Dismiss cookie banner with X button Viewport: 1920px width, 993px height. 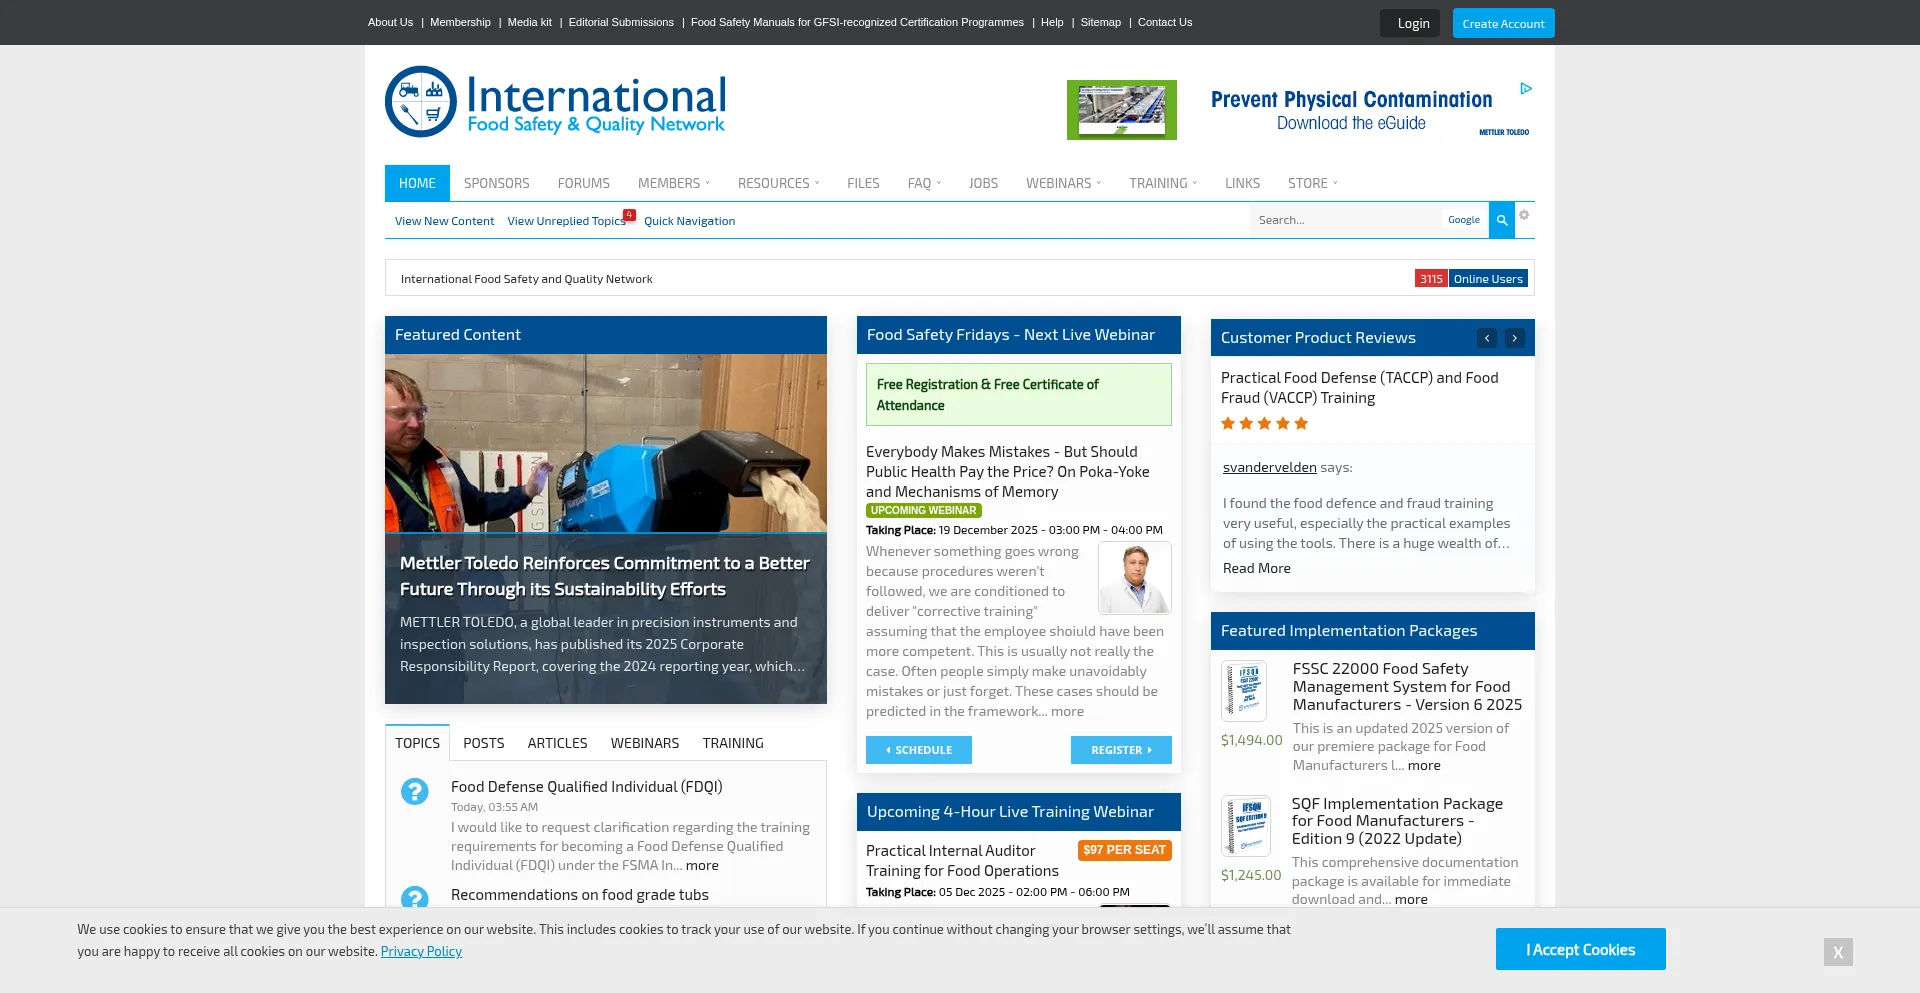[x=1837, y=952]
